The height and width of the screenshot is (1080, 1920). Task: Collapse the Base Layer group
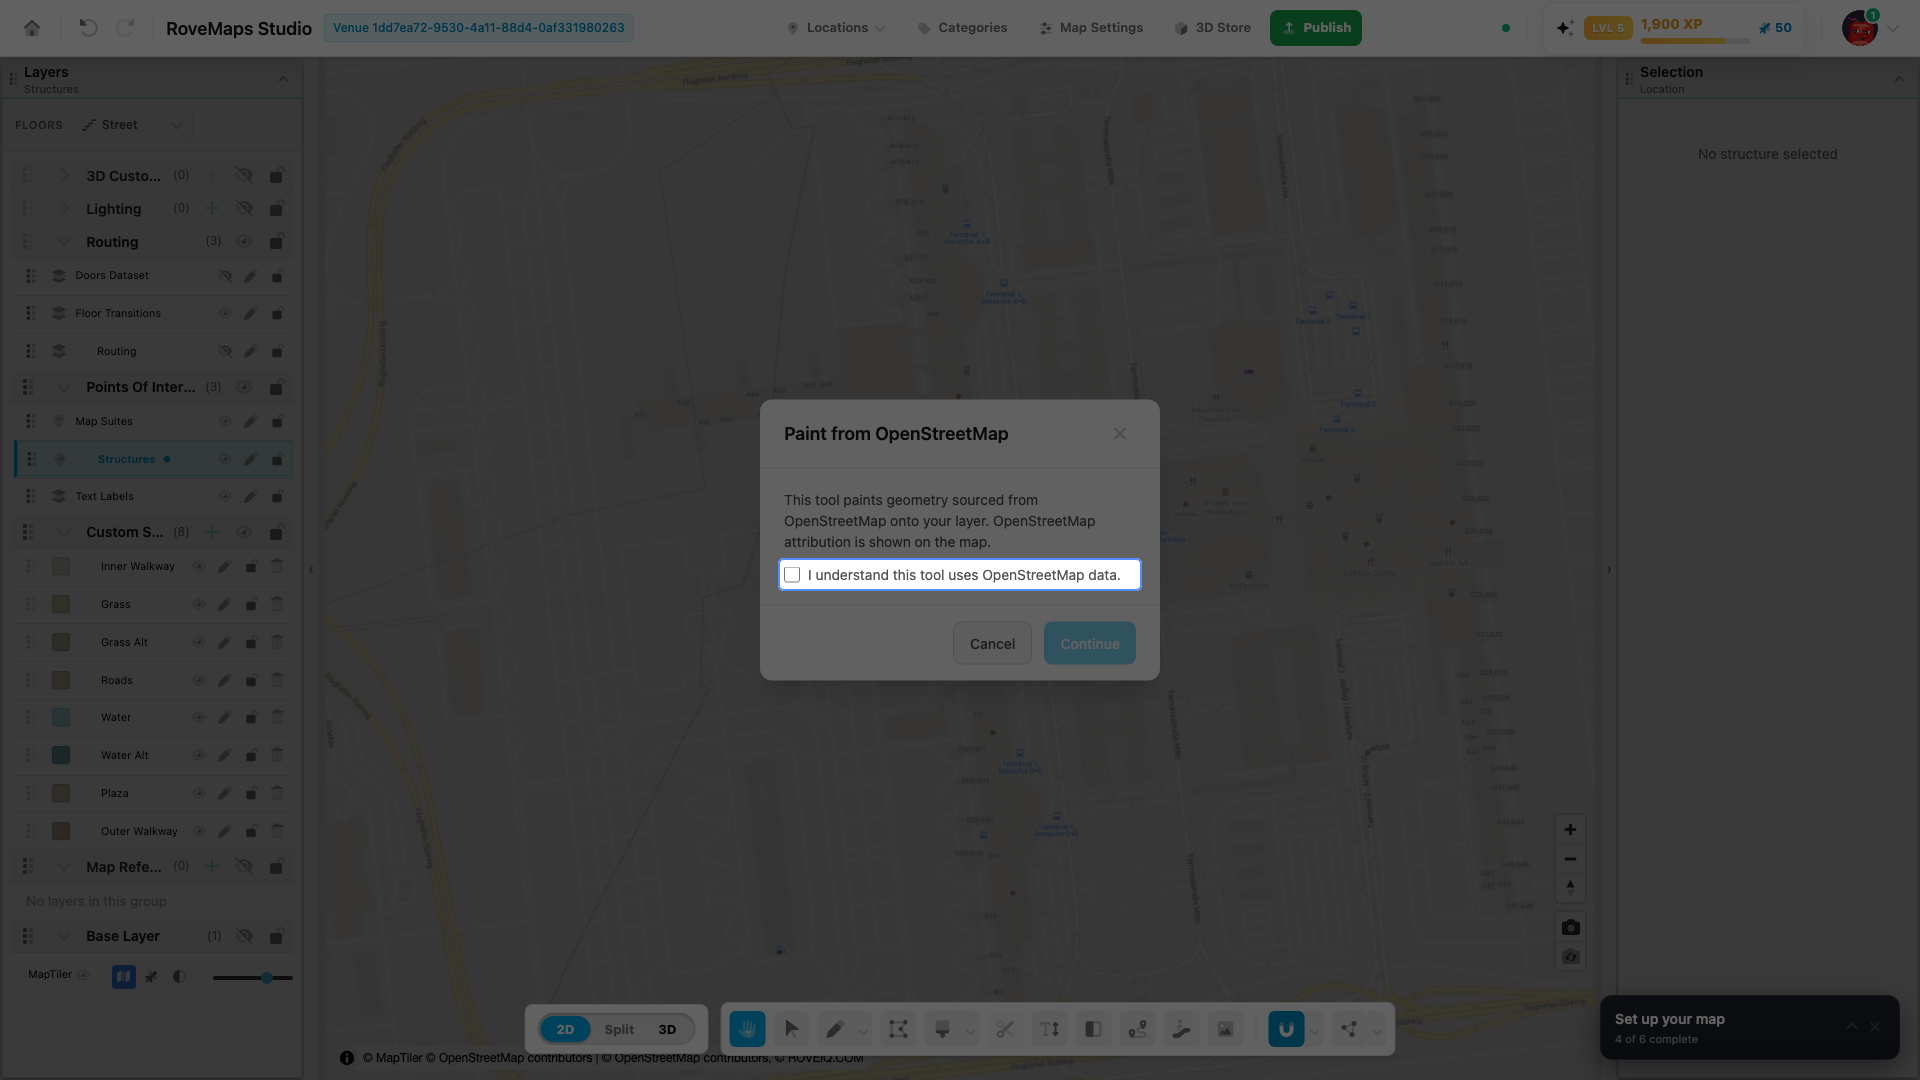pos(64,936)
